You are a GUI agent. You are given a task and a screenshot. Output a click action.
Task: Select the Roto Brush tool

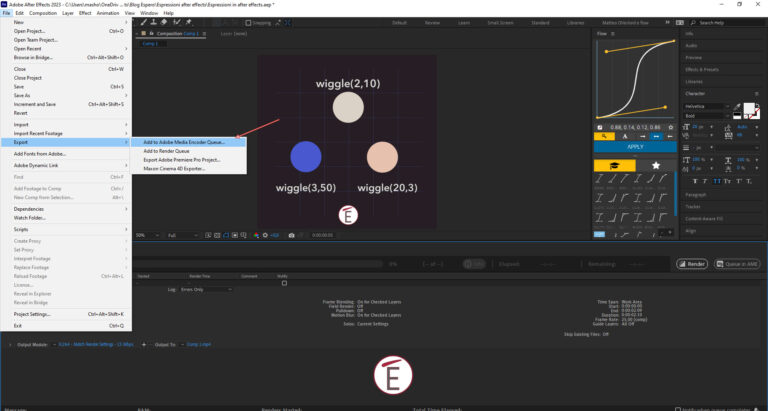coord(177,23)
